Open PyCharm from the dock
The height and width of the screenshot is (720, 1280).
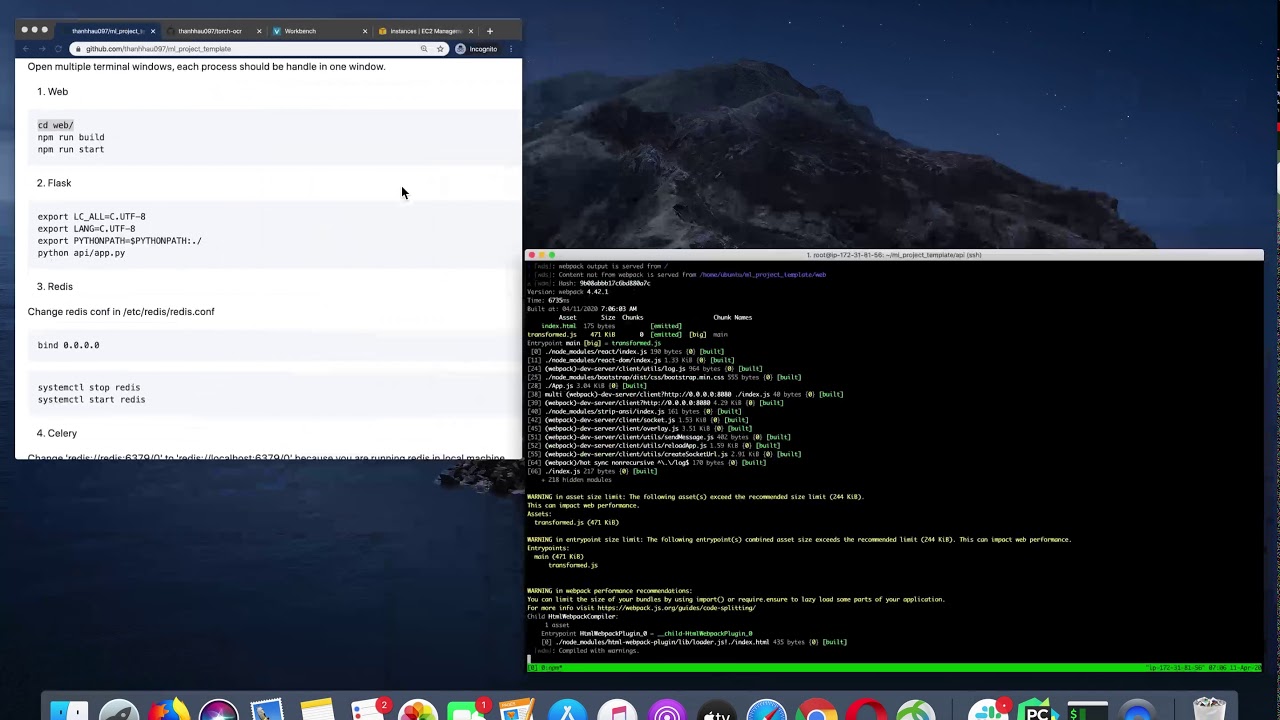(x=1038, y=711)
